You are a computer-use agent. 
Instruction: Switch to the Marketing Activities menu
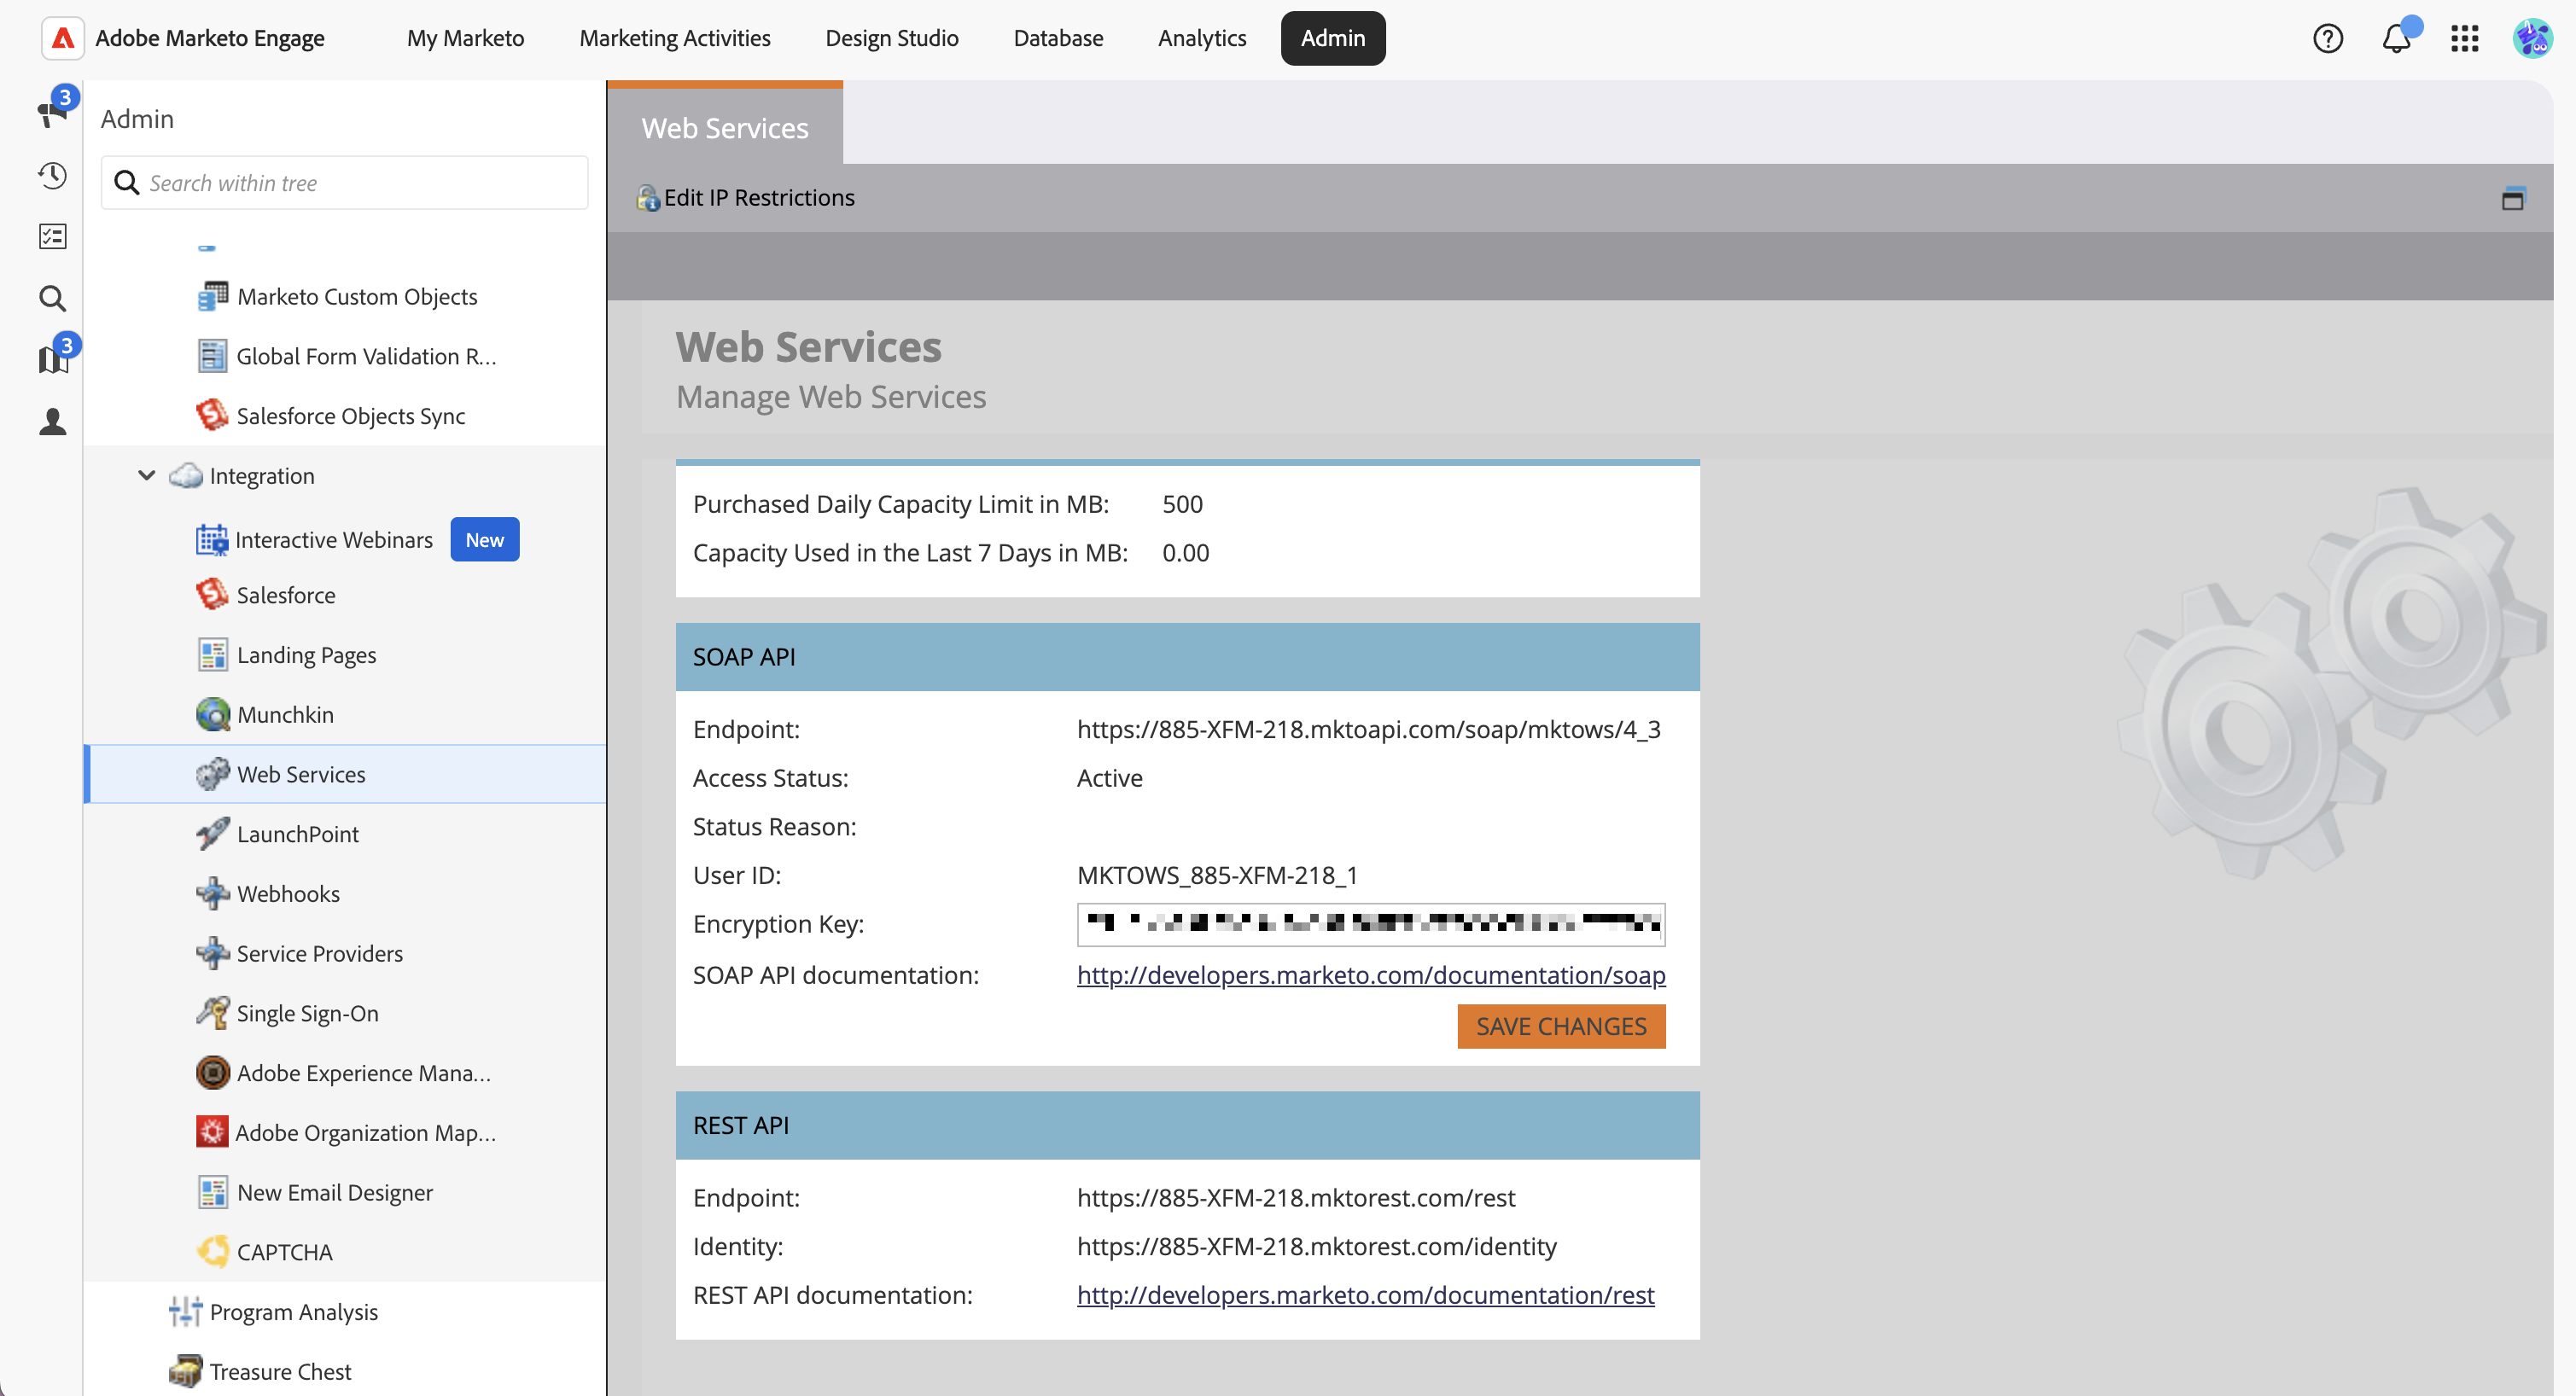pos(674,38)
